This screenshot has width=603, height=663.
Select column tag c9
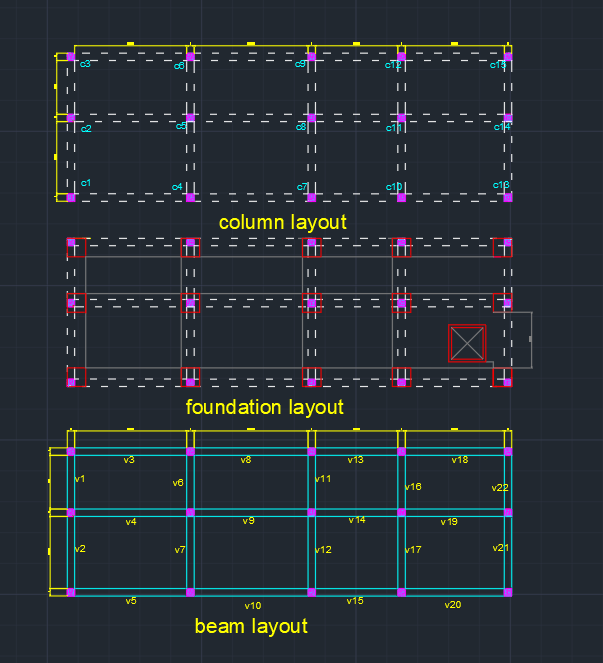point(300,63)
